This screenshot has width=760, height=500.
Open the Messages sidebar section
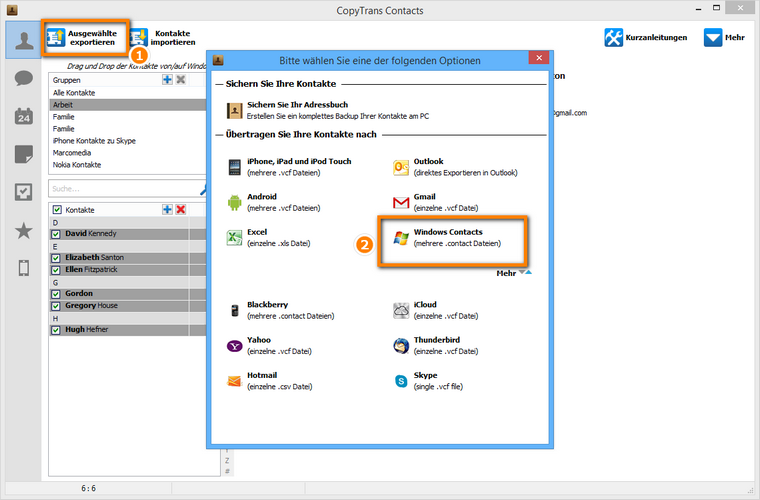(x=23, y=78)
